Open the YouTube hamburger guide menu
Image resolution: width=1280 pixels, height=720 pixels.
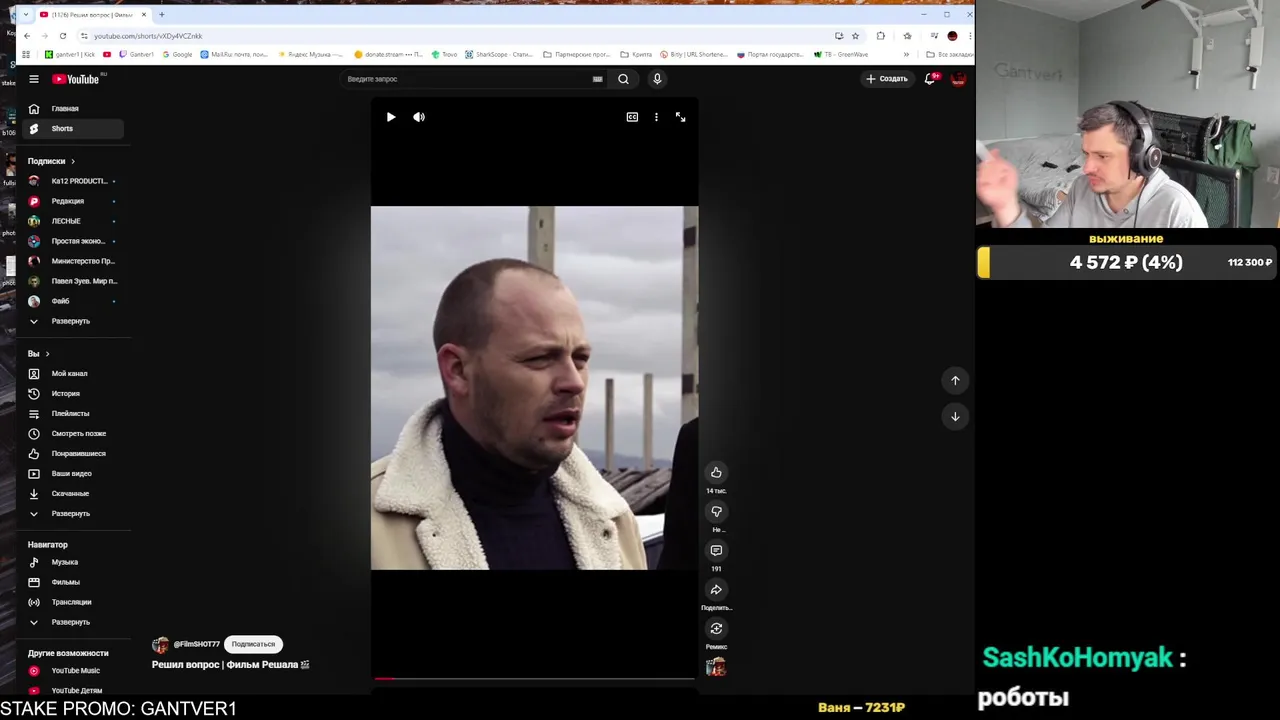(34, 79)
